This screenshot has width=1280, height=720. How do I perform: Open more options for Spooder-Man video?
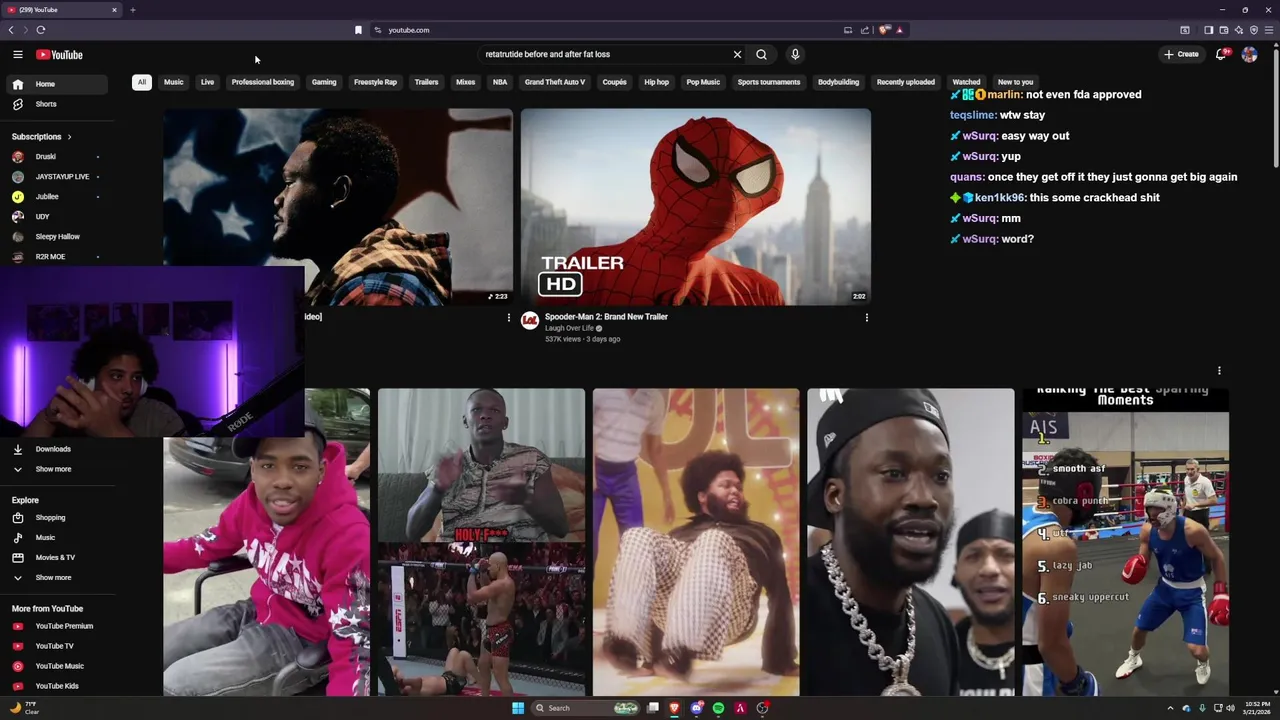click(866, 318)
